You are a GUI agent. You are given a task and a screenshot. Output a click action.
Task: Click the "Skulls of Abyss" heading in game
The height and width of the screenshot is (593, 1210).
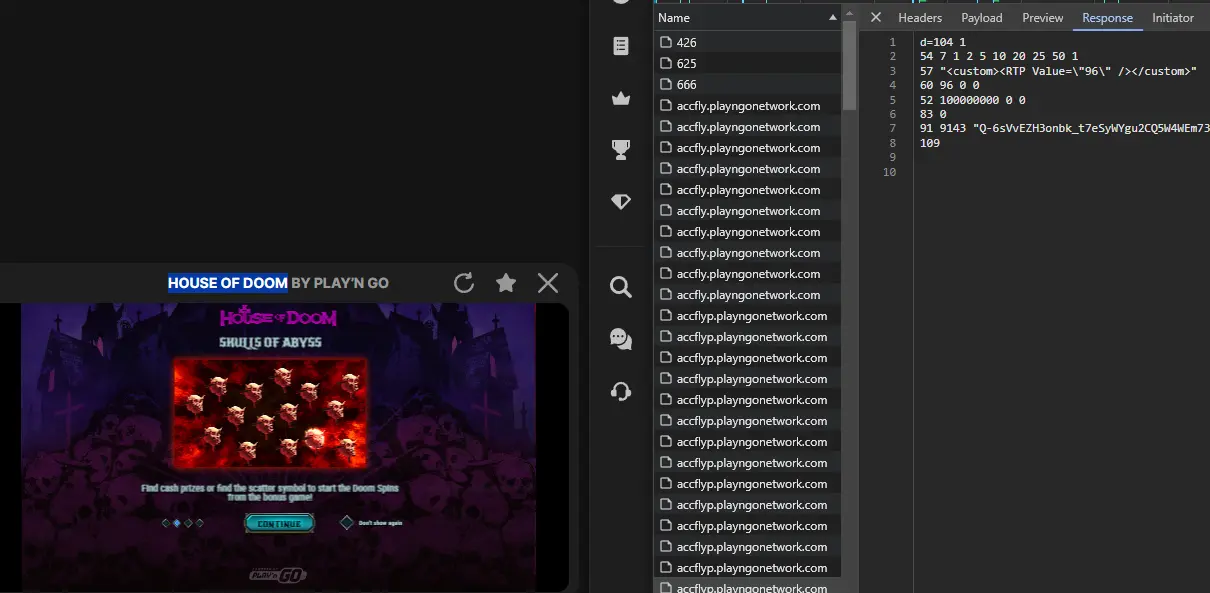(270, 342)
